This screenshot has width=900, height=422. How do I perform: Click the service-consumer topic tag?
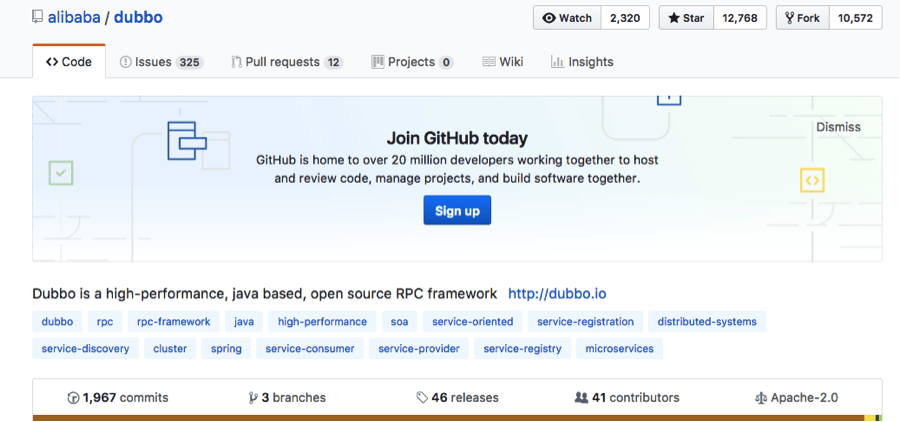tap(310, 349)
